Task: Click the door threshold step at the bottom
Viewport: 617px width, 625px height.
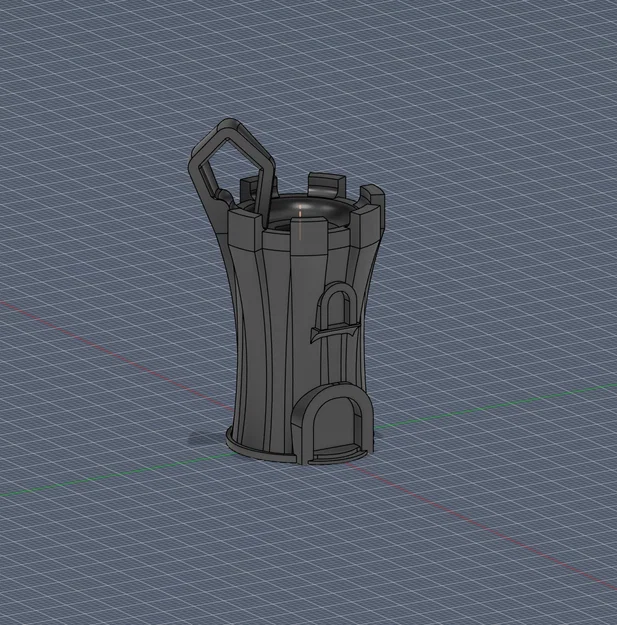Action: coord(338,454)
